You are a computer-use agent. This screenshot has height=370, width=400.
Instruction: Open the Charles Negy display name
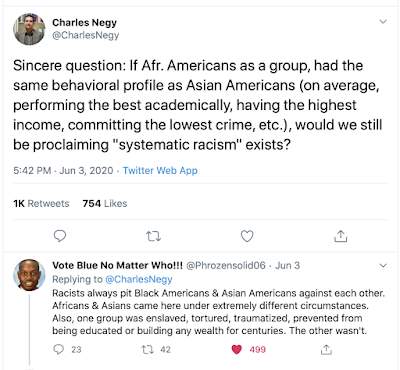(x=85, y=22)
